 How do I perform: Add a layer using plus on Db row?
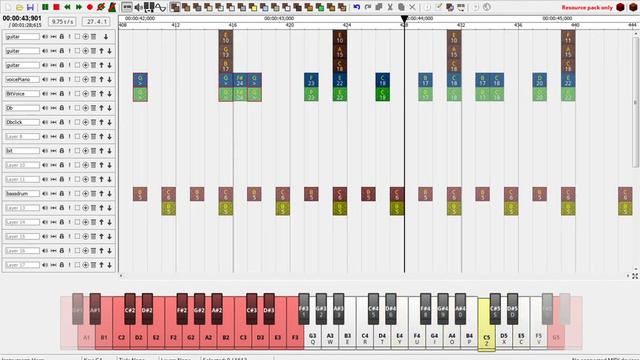point(85,108)
